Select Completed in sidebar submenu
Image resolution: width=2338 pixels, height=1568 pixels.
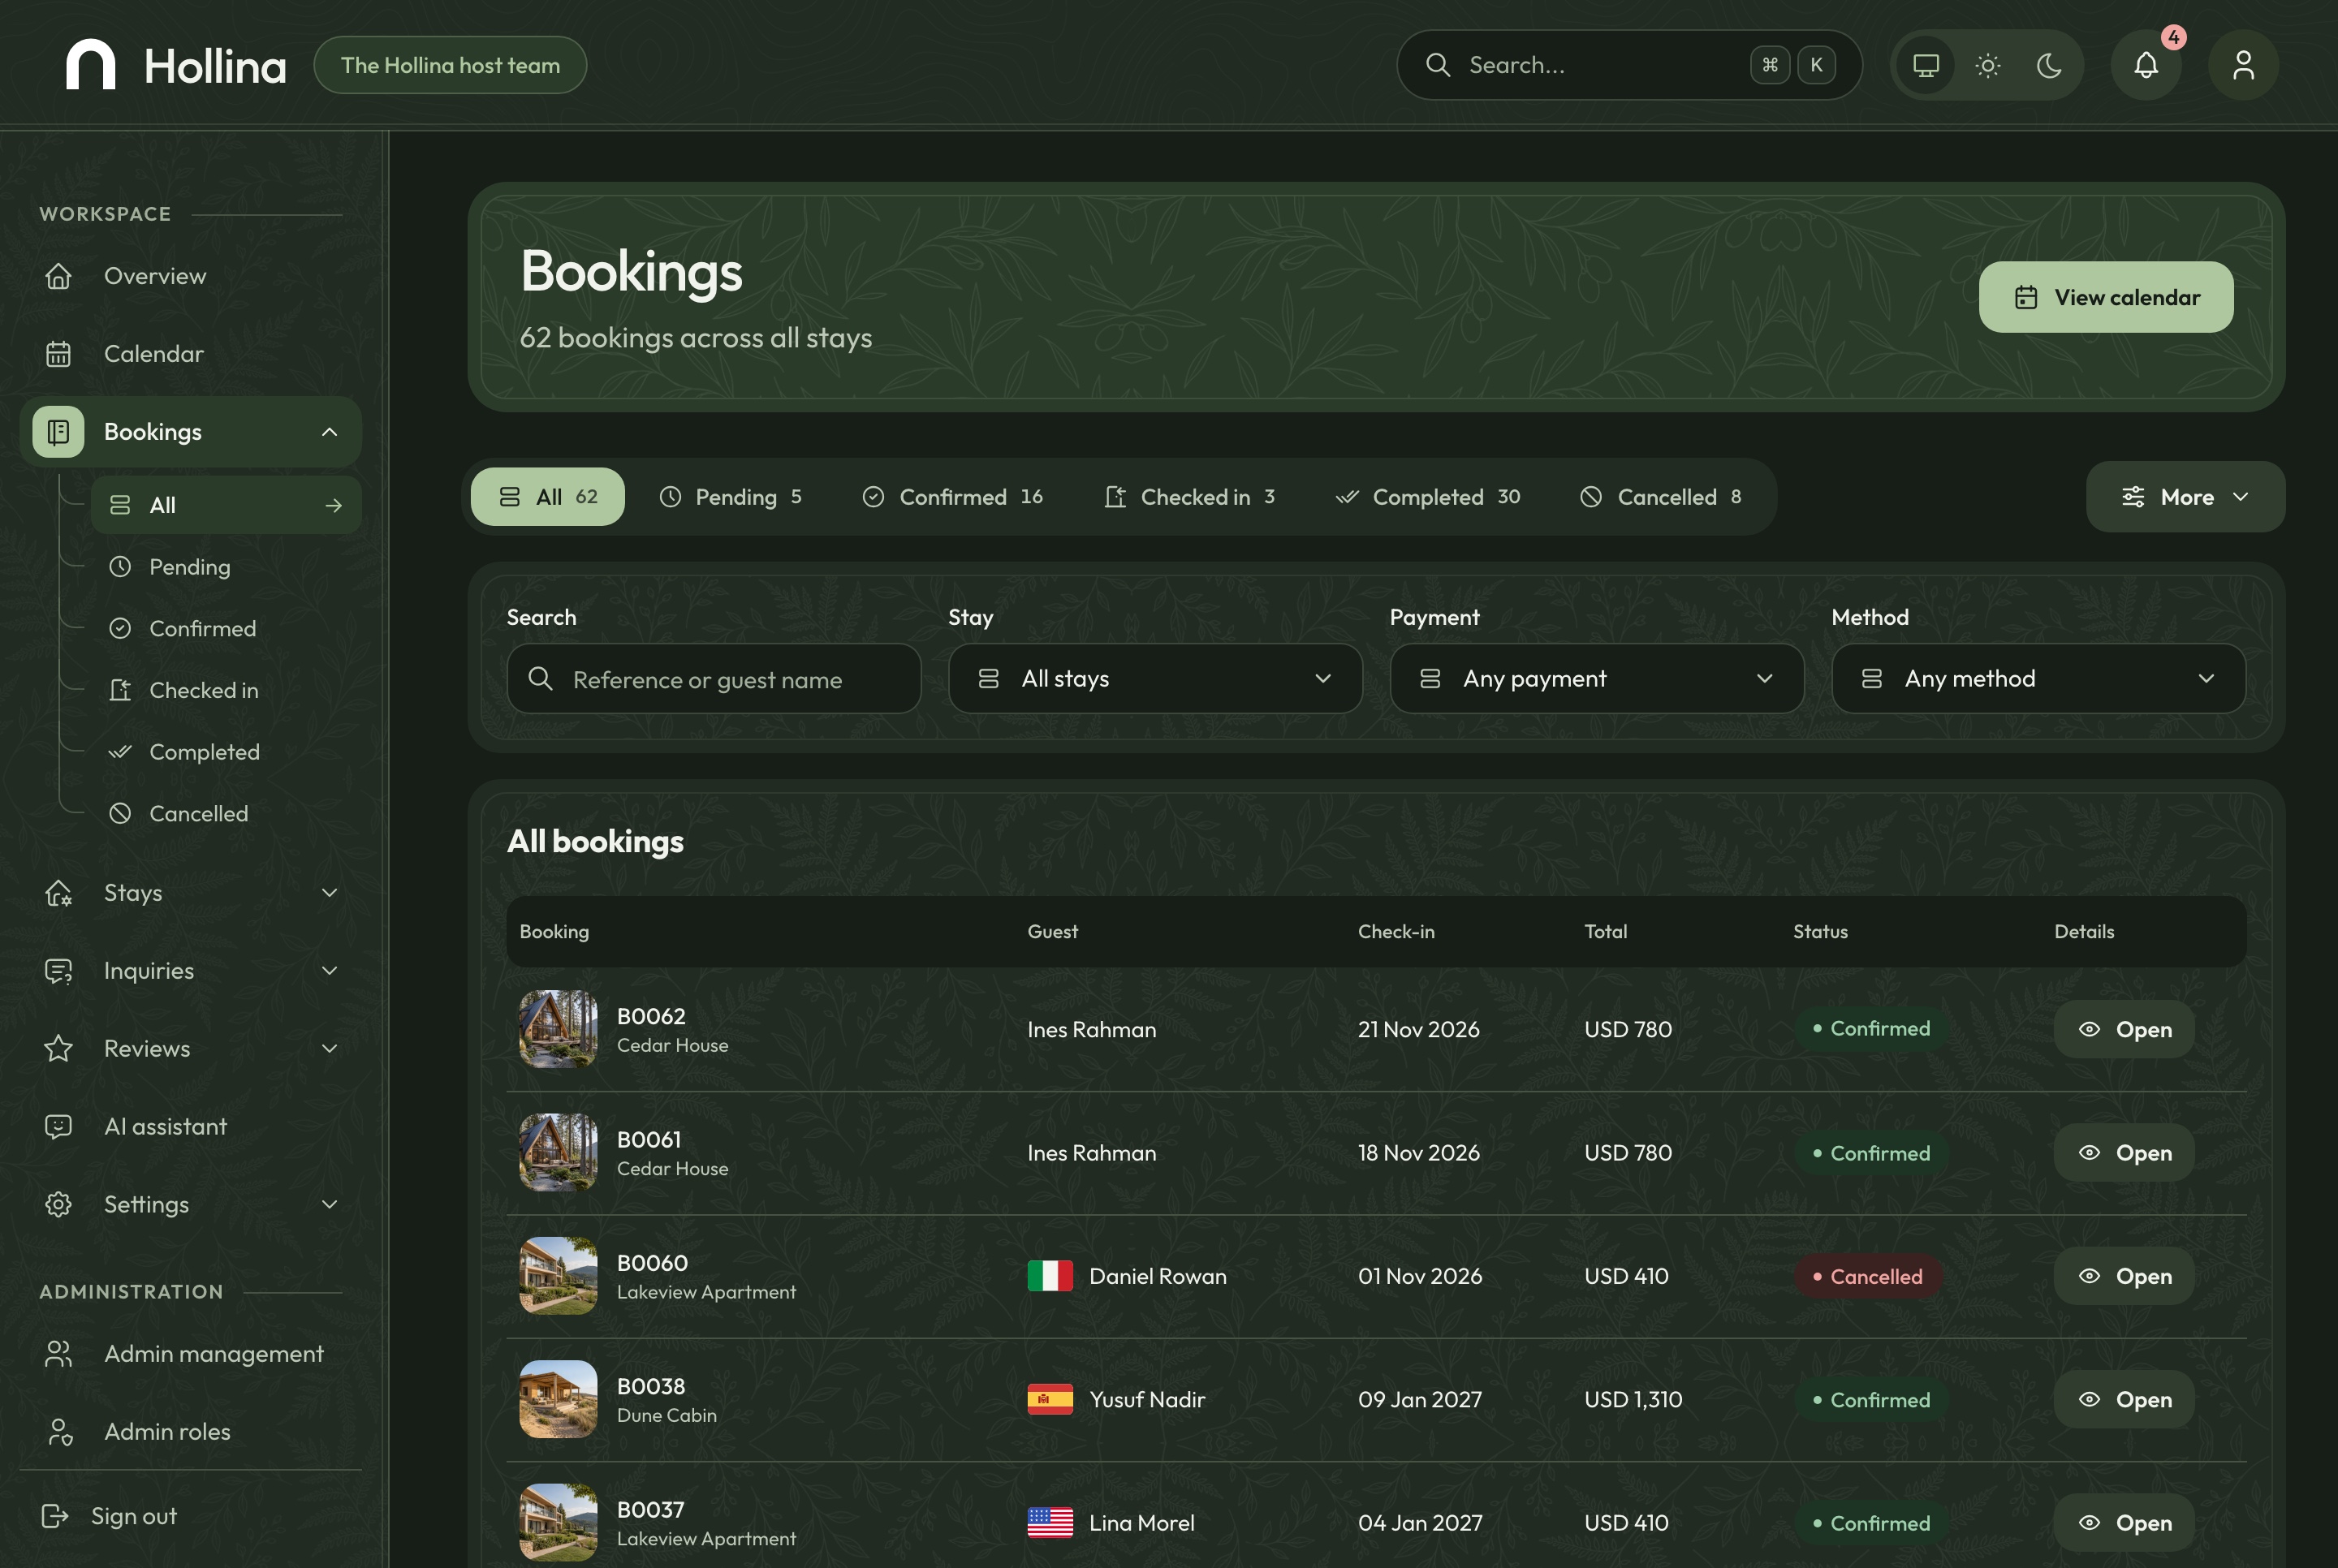click(x=226, y=752)
